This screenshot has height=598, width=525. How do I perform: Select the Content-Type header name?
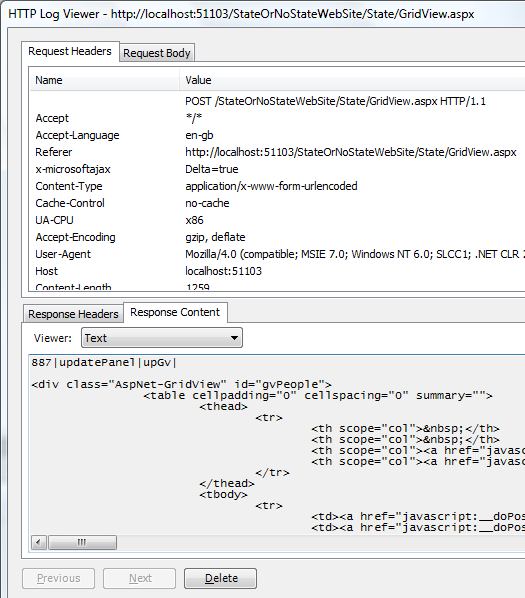click(69, 186)
